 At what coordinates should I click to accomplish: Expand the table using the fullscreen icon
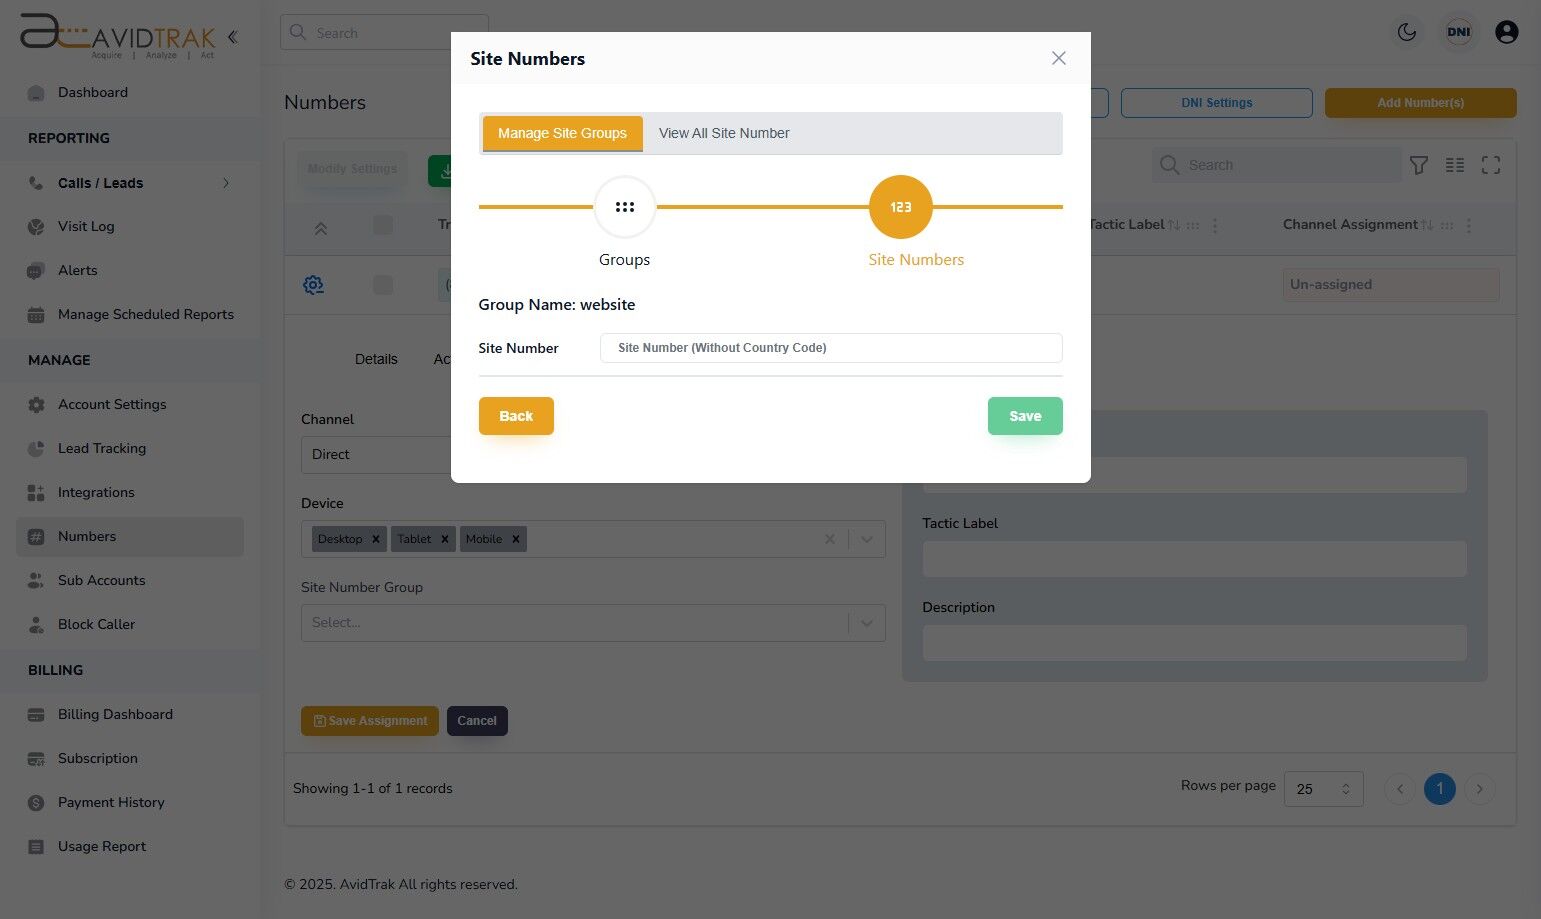[1491, 165]
